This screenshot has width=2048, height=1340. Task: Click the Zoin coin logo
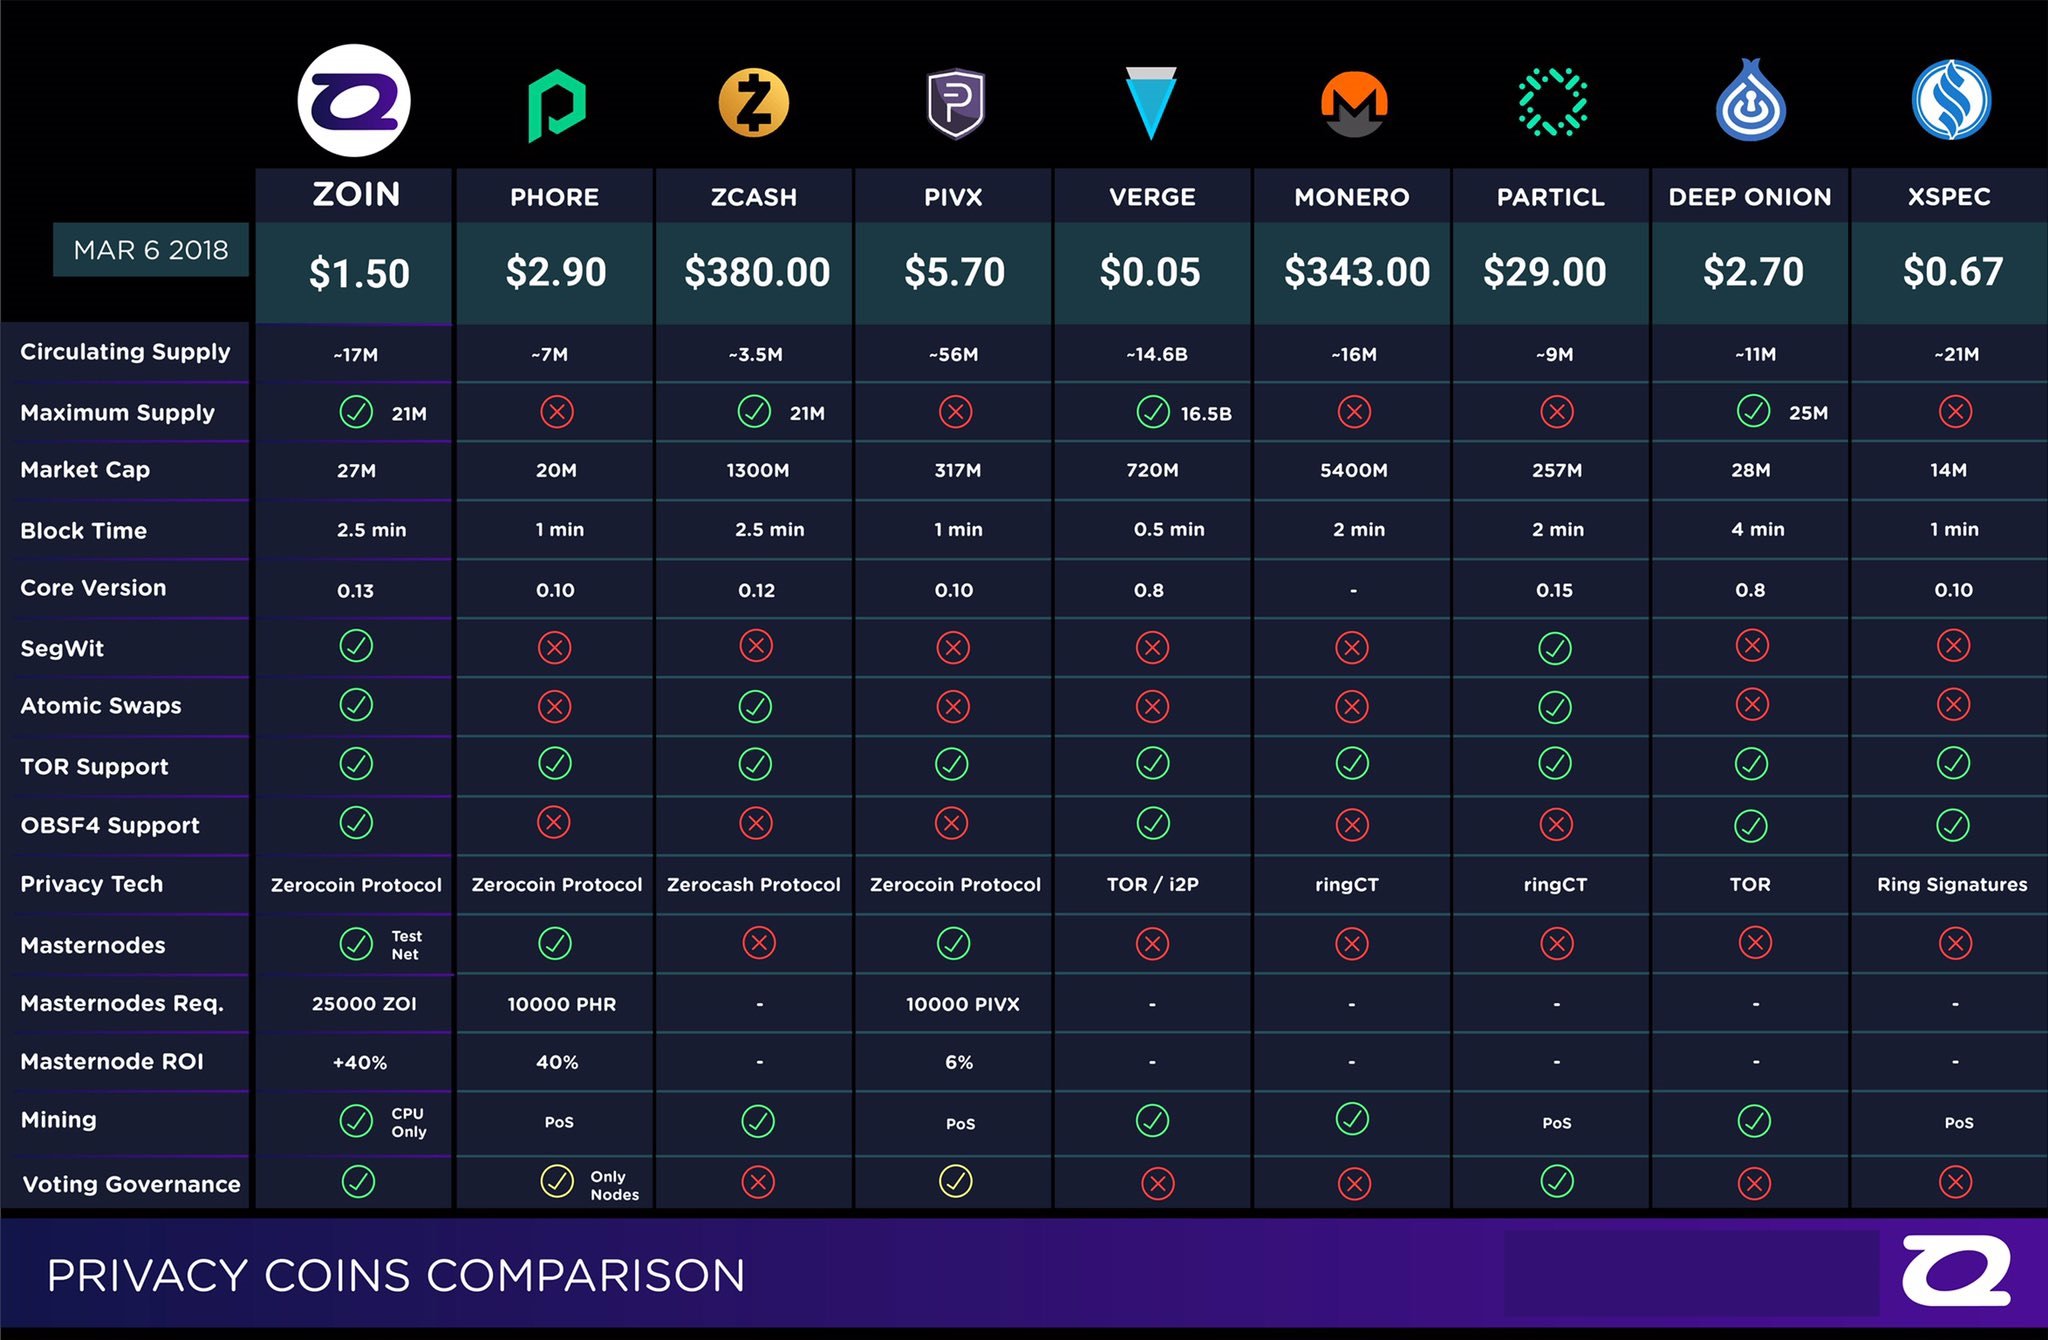point(354,101)
